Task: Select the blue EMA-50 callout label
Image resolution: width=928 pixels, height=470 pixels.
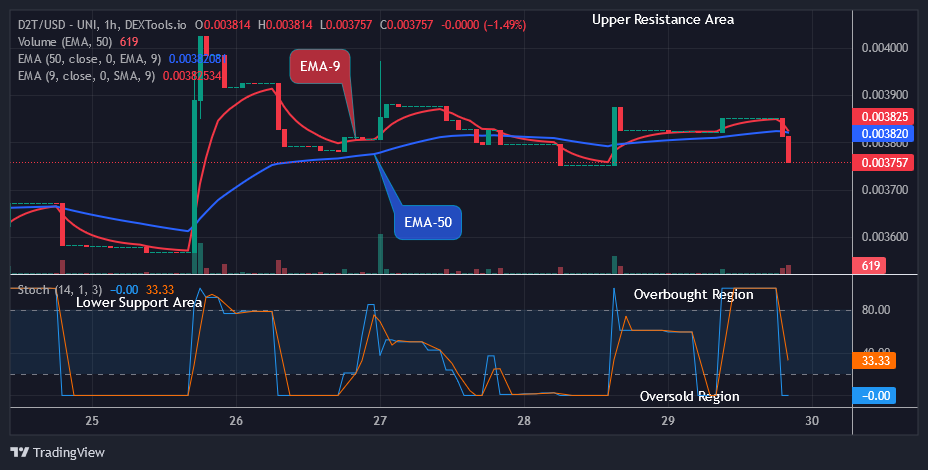Action: click(428, 223)
